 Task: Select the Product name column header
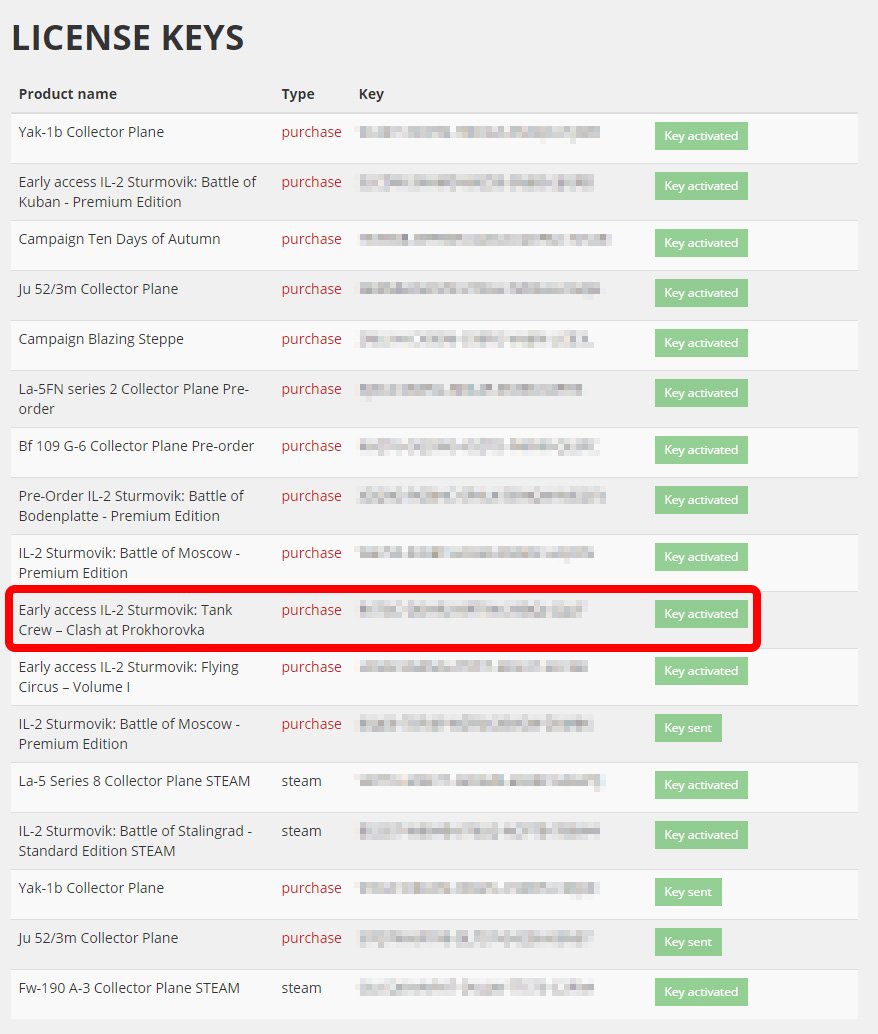[68, 94]
